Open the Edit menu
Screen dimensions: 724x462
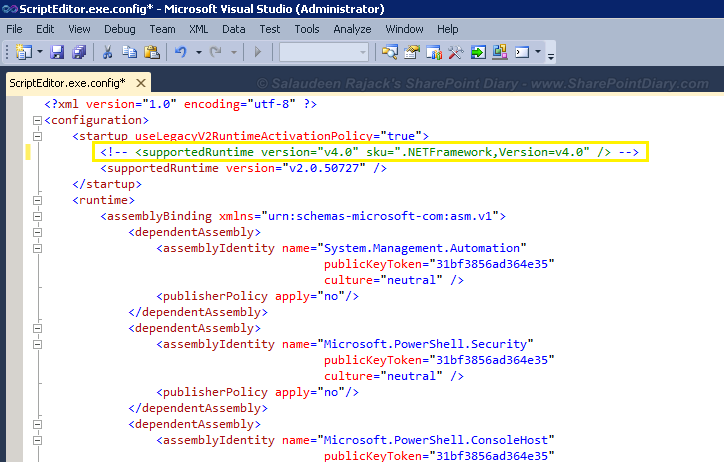click(x=45, y=29)
